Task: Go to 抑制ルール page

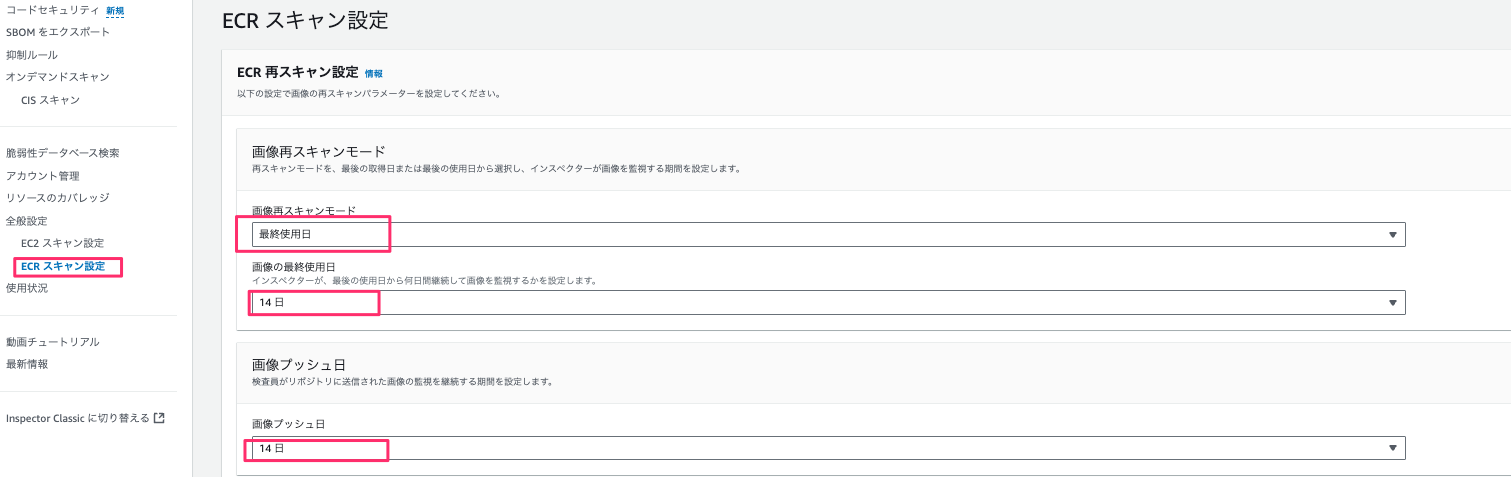Action: 32,55
